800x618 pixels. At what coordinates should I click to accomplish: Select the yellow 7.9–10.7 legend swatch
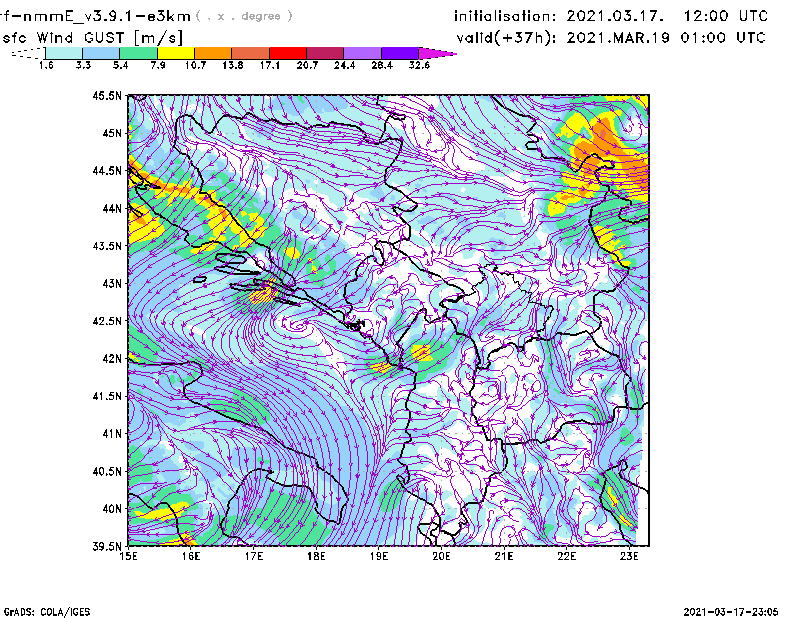(176, 53)
